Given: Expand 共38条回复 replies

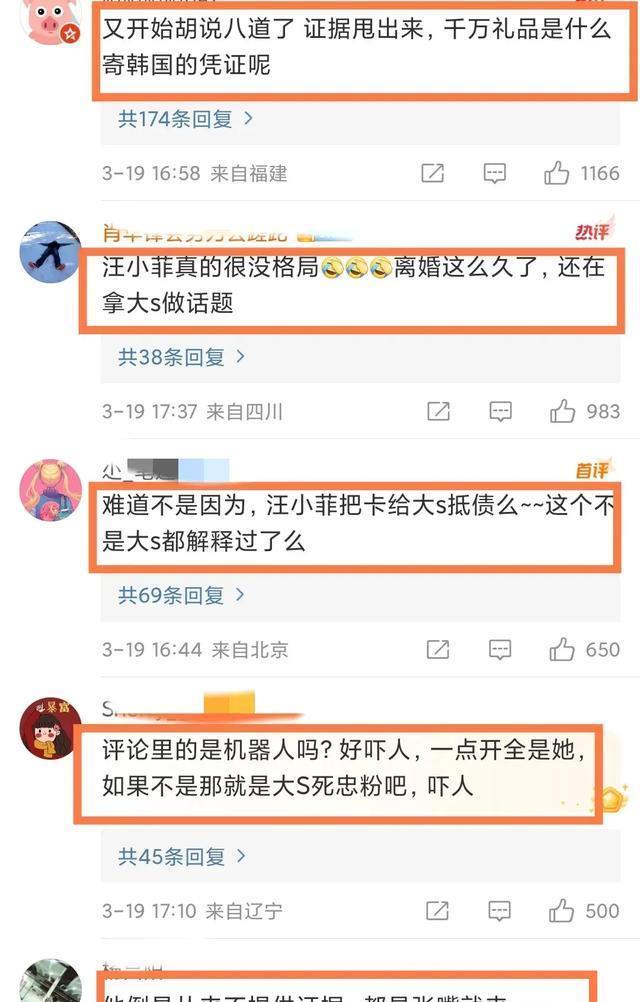Looking at the screenshot, I should (x=181, y=357).
